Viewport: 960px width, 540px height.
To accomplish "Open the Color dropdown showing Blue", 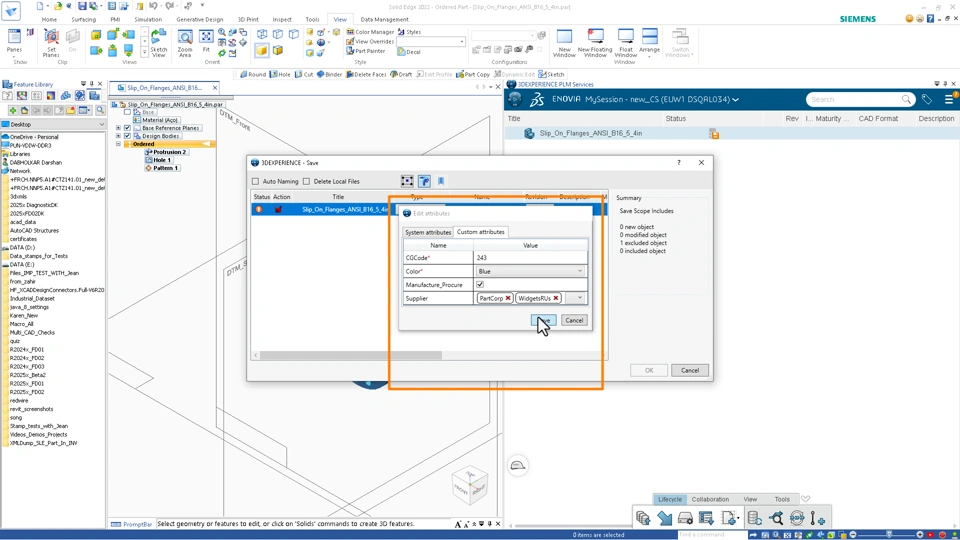I will click(530, 271).
